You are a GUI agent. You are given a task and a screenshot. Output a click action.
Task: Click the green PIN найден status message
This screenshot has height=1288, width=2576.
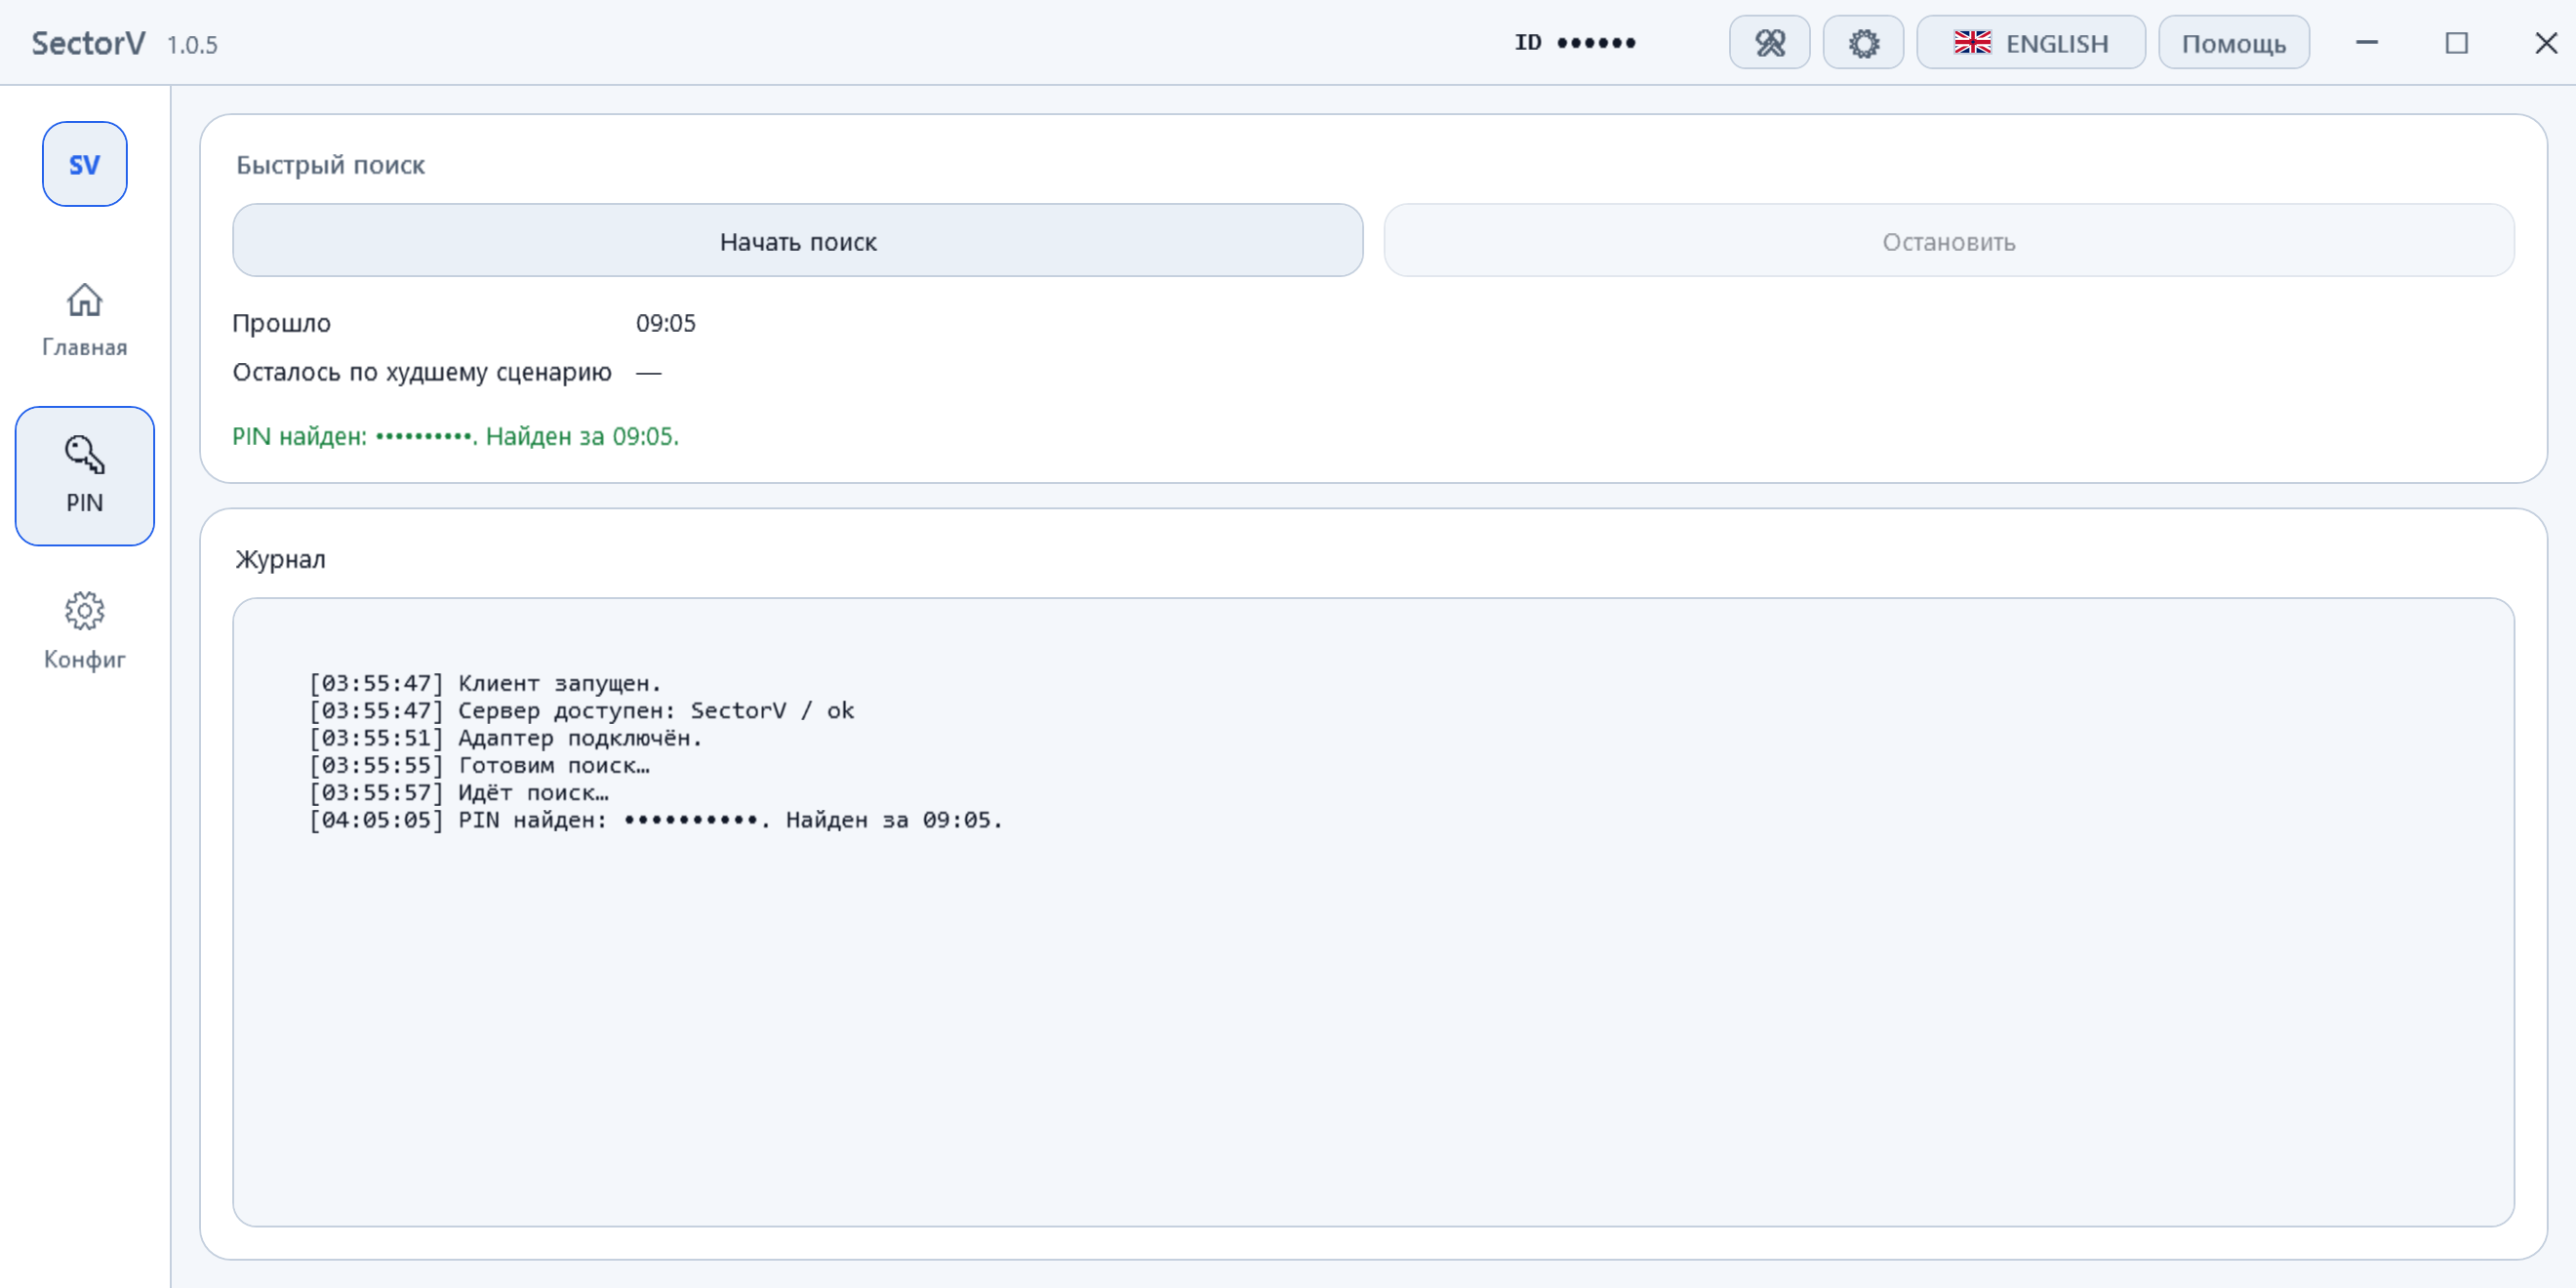pyautogui.click(x=455, y=436)
